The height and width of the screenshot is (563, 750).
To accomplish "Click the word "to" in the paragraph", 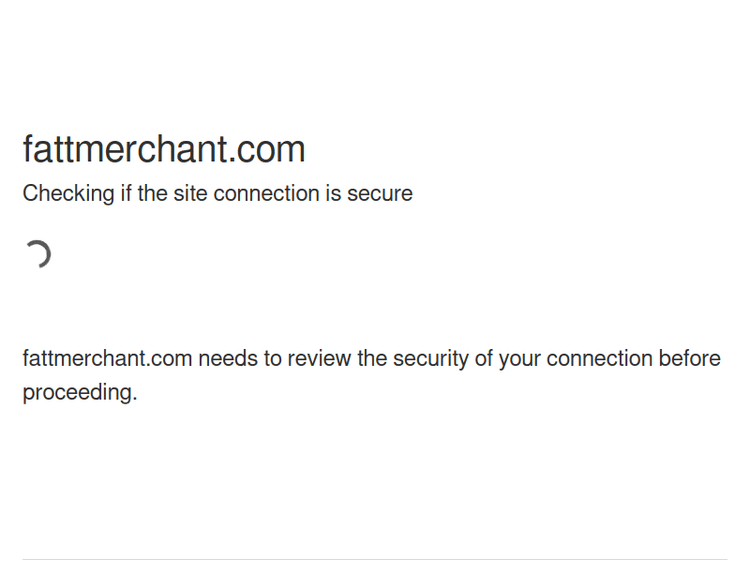I will click(x=273, y=359).
